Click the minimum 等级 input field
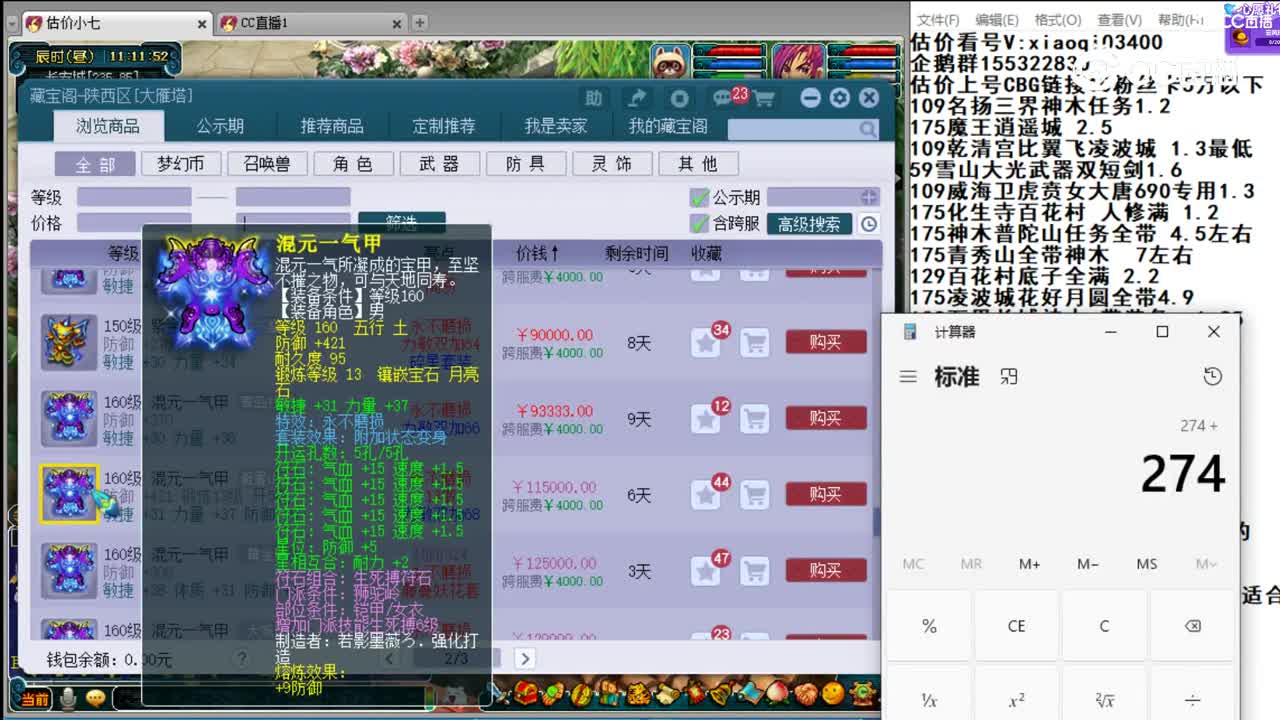The height and width of the screenshot is (720, 1280). click(134, 197)
